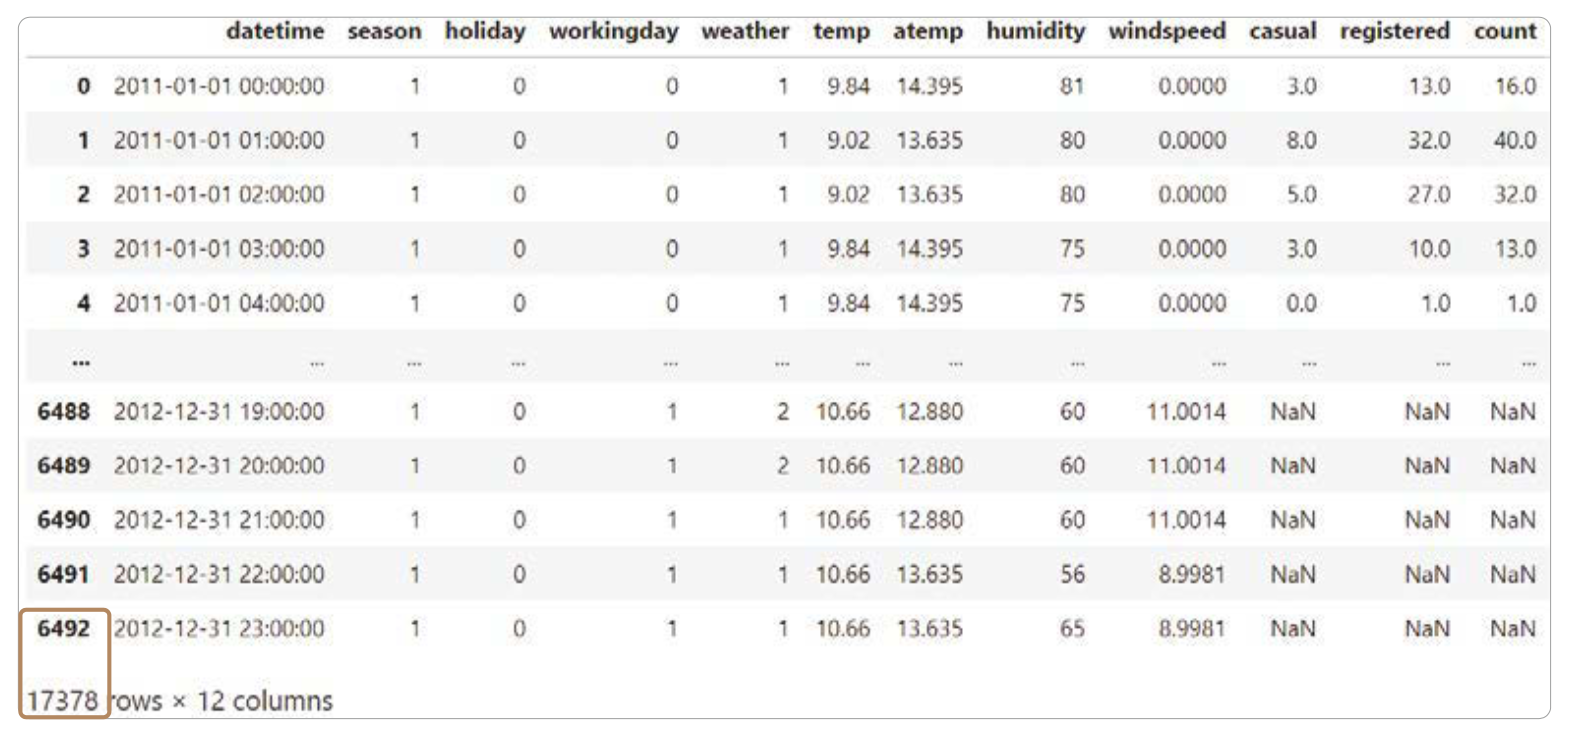Click the holiday column header
The height and width of the screenshot is (746, 1572).
click(x=485, y=32)
